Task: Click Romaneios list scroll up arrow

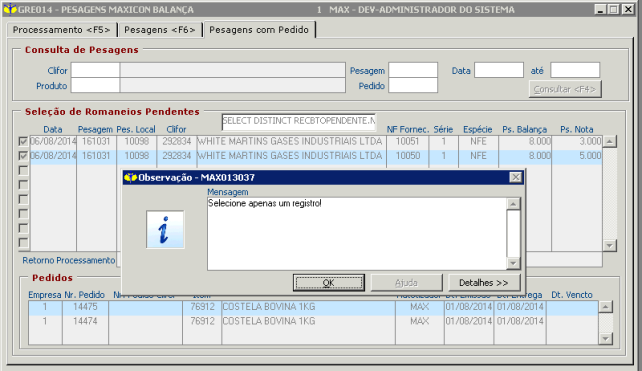Action: (x=610, y=142)
